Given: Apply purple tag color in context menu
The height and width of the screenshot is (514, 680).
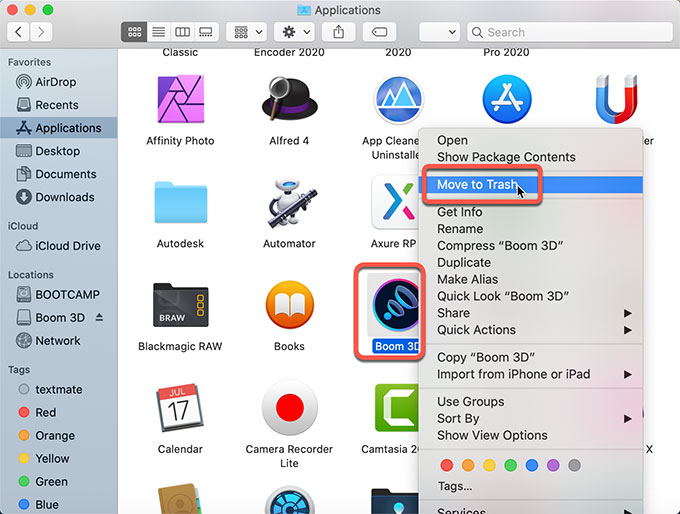Looking at the screenshot, I should pyautogui.click(x=553, y=465).
